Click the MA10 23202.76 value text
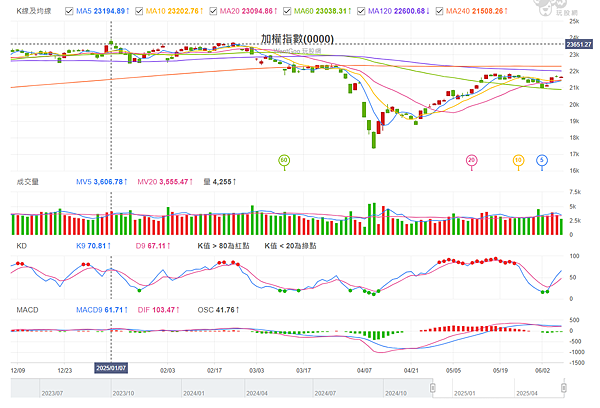 174,11
